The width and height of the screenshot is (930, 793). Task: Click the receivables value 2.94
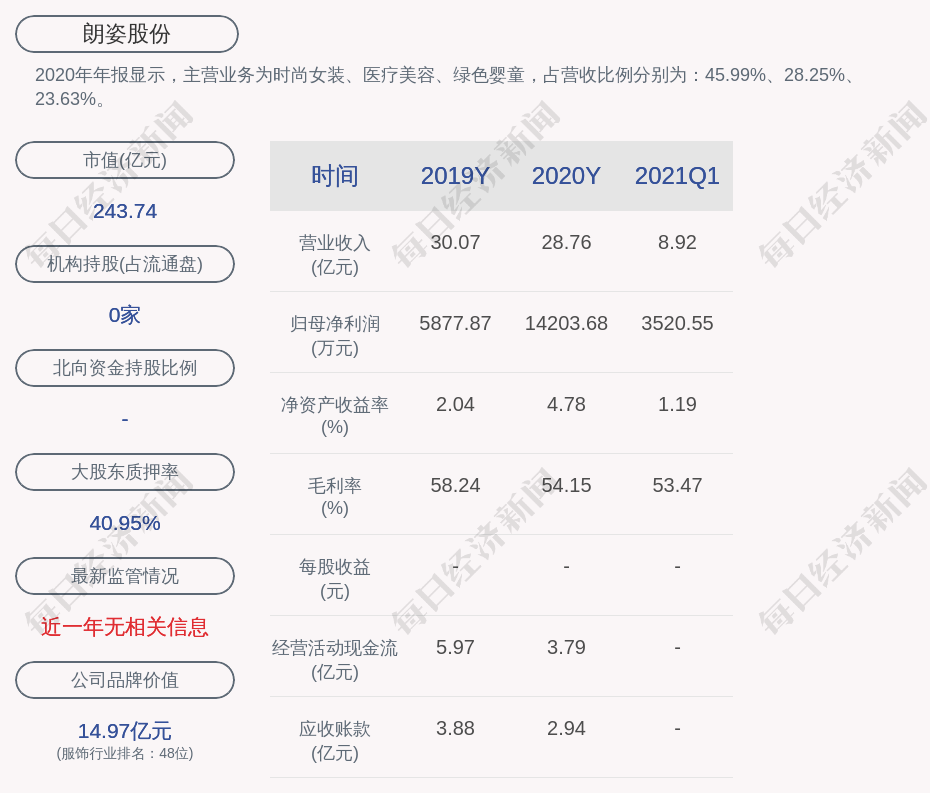[x=566, y=728]
